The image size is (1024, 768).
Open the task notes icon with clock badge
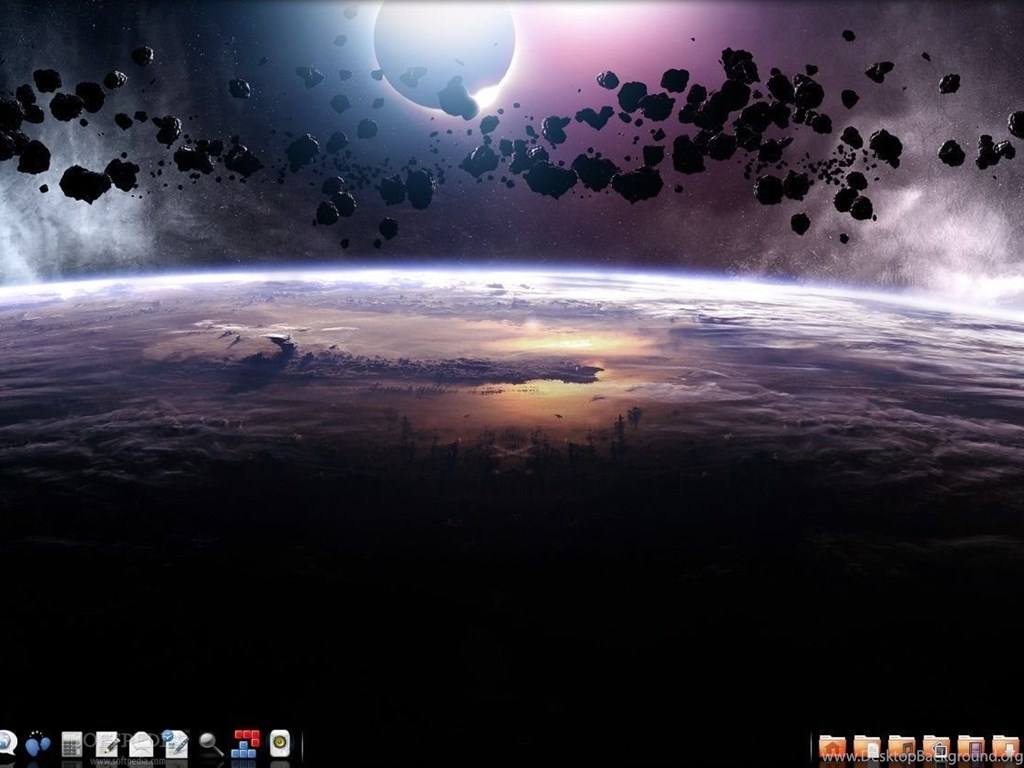(x=176, y=744)
